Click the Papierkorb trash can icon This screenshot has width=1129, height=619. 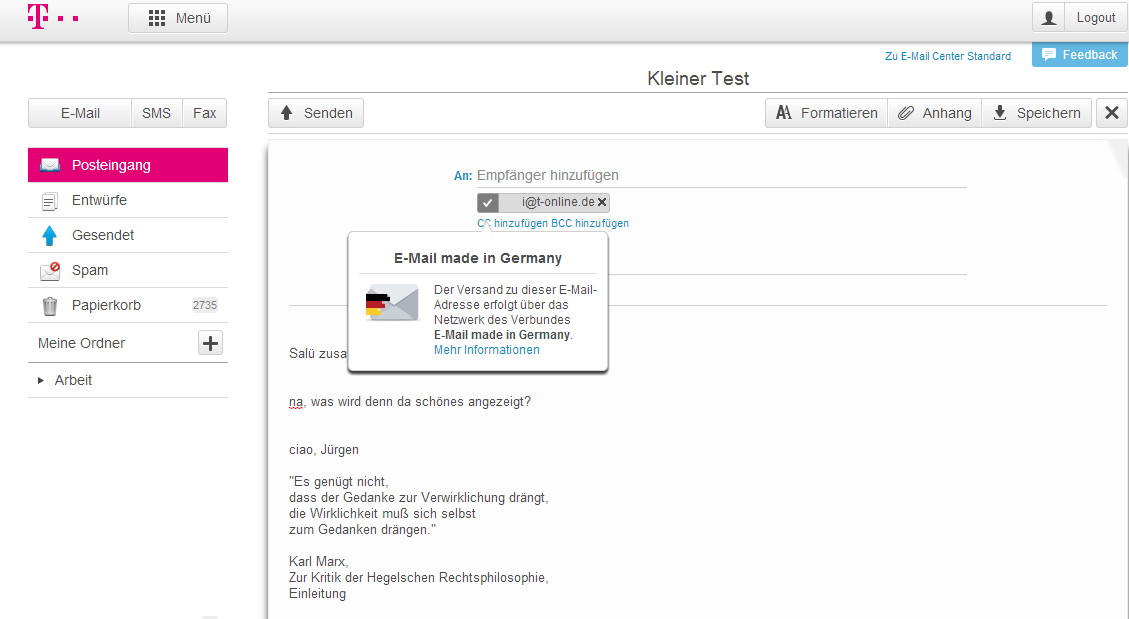pos(49,304)
